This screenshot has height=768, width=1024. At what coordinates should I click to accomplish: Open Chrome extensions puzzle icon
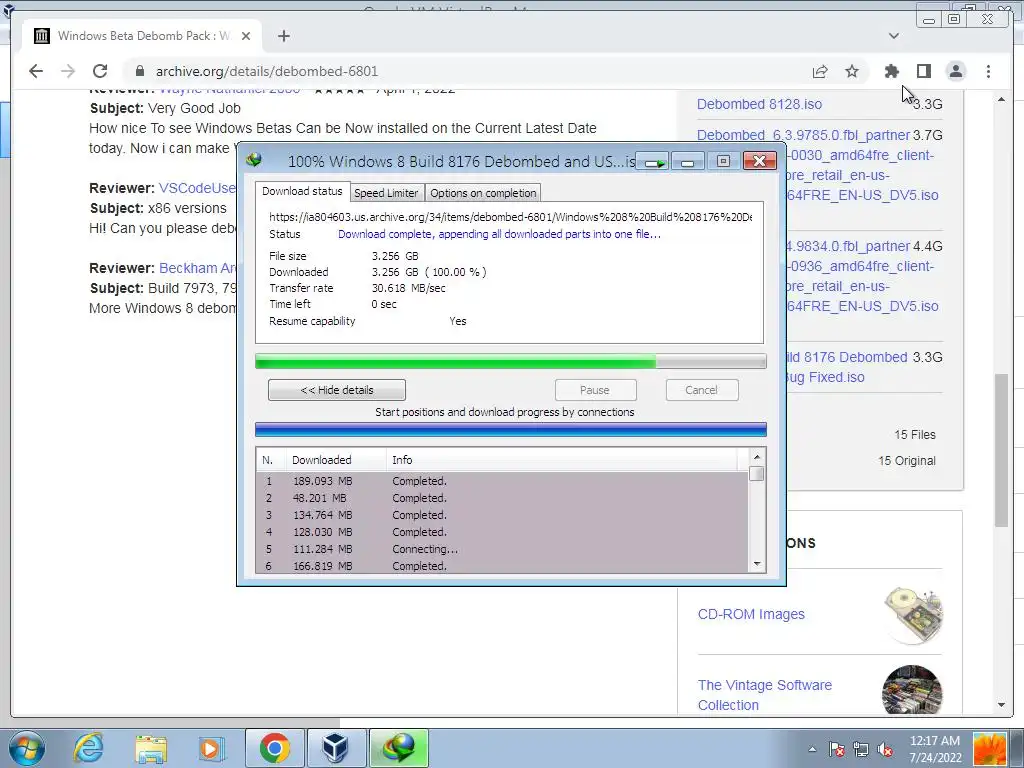(x=891, y=71)
